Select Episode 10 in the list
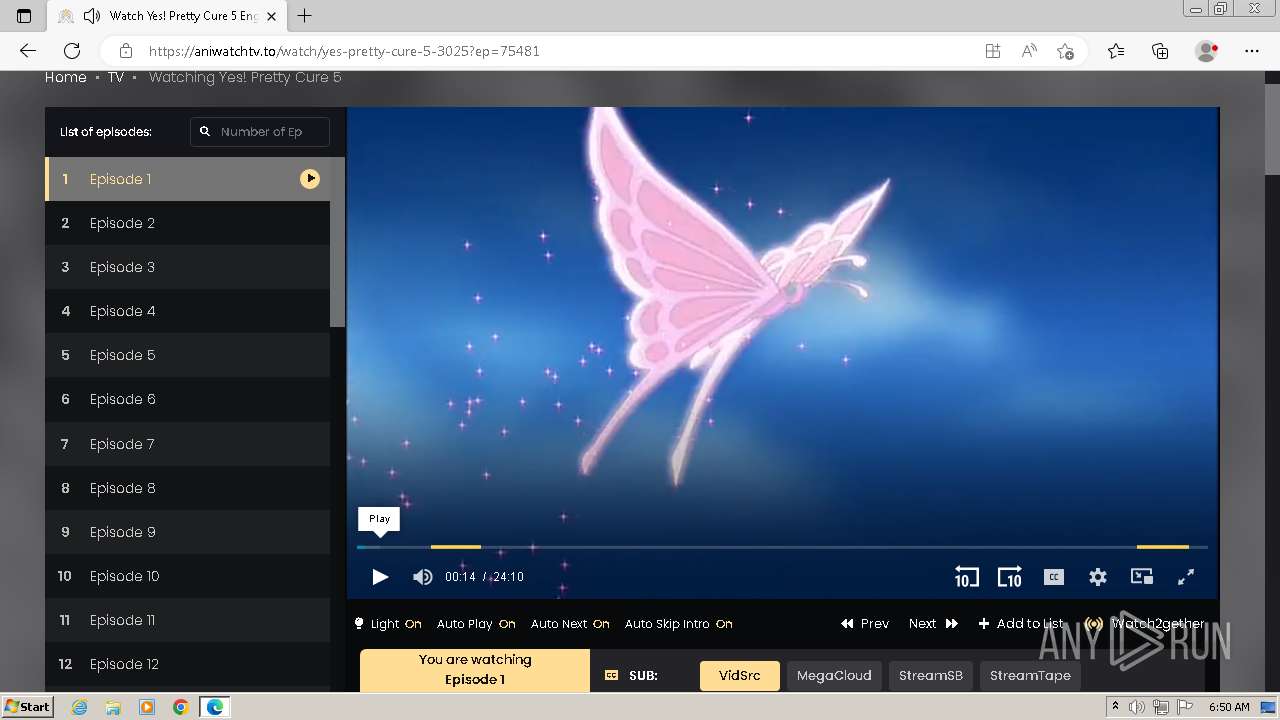This screenshot has height=720, width=1280. 188,576
